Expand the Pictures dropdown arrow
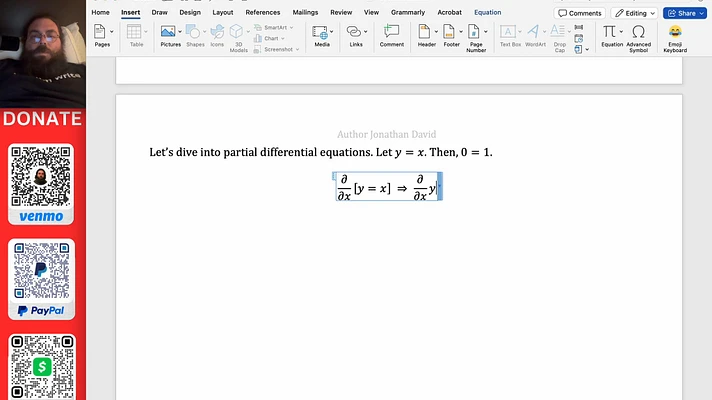712x400 pixels. point(180,32)
